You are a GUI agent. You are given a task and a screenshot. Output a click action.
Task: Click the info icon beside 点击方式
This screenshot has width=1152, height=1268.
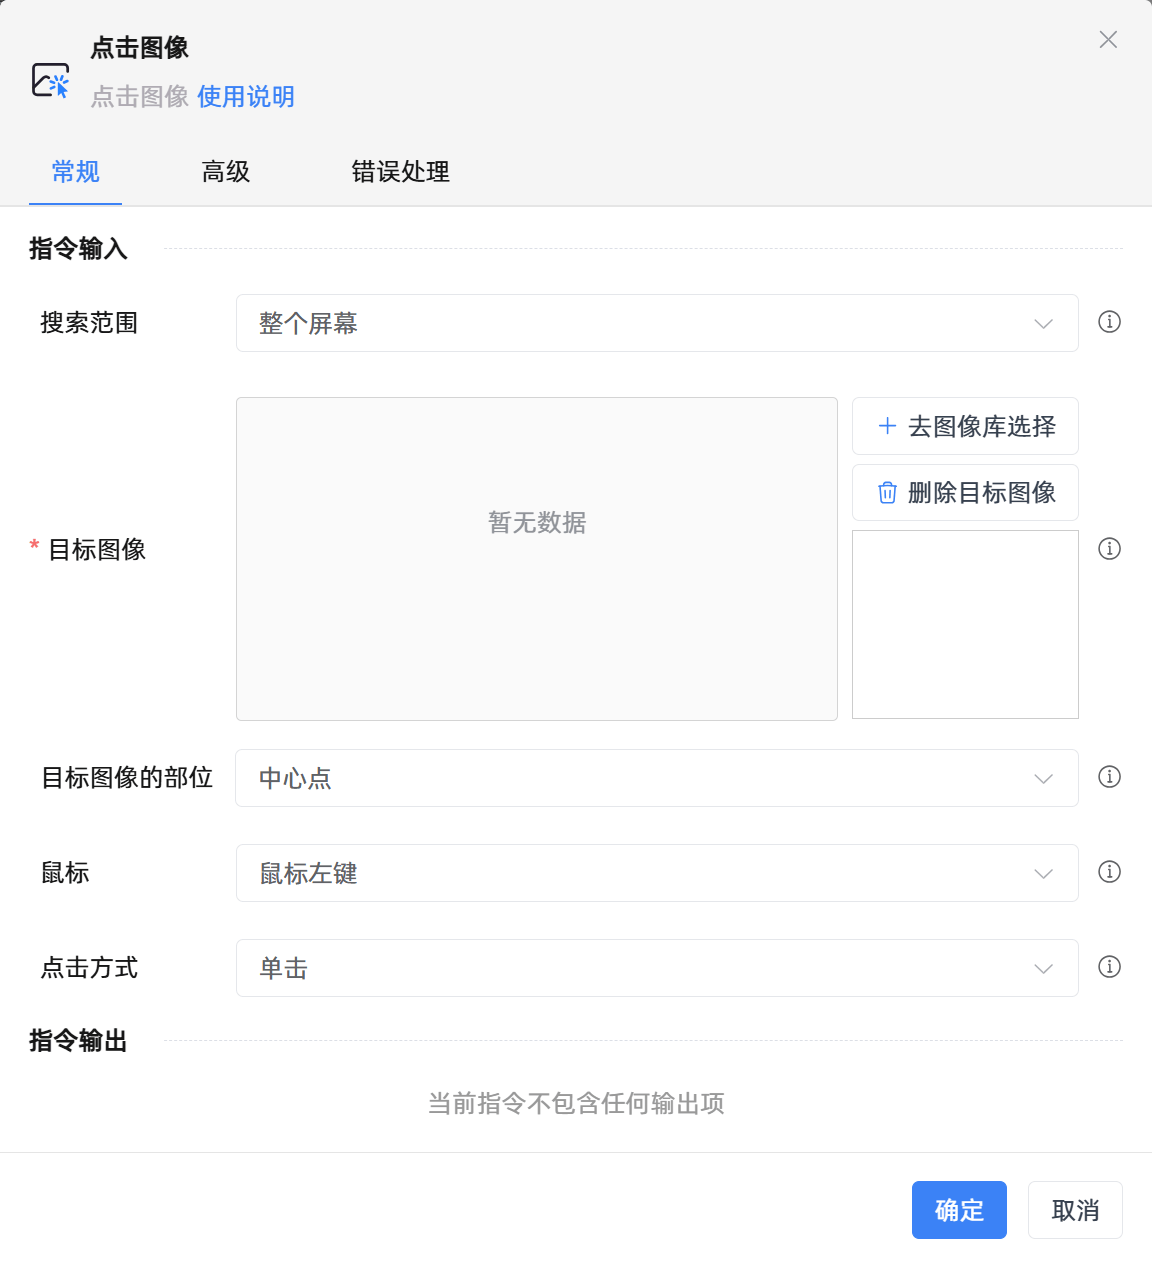[1109, 967]
